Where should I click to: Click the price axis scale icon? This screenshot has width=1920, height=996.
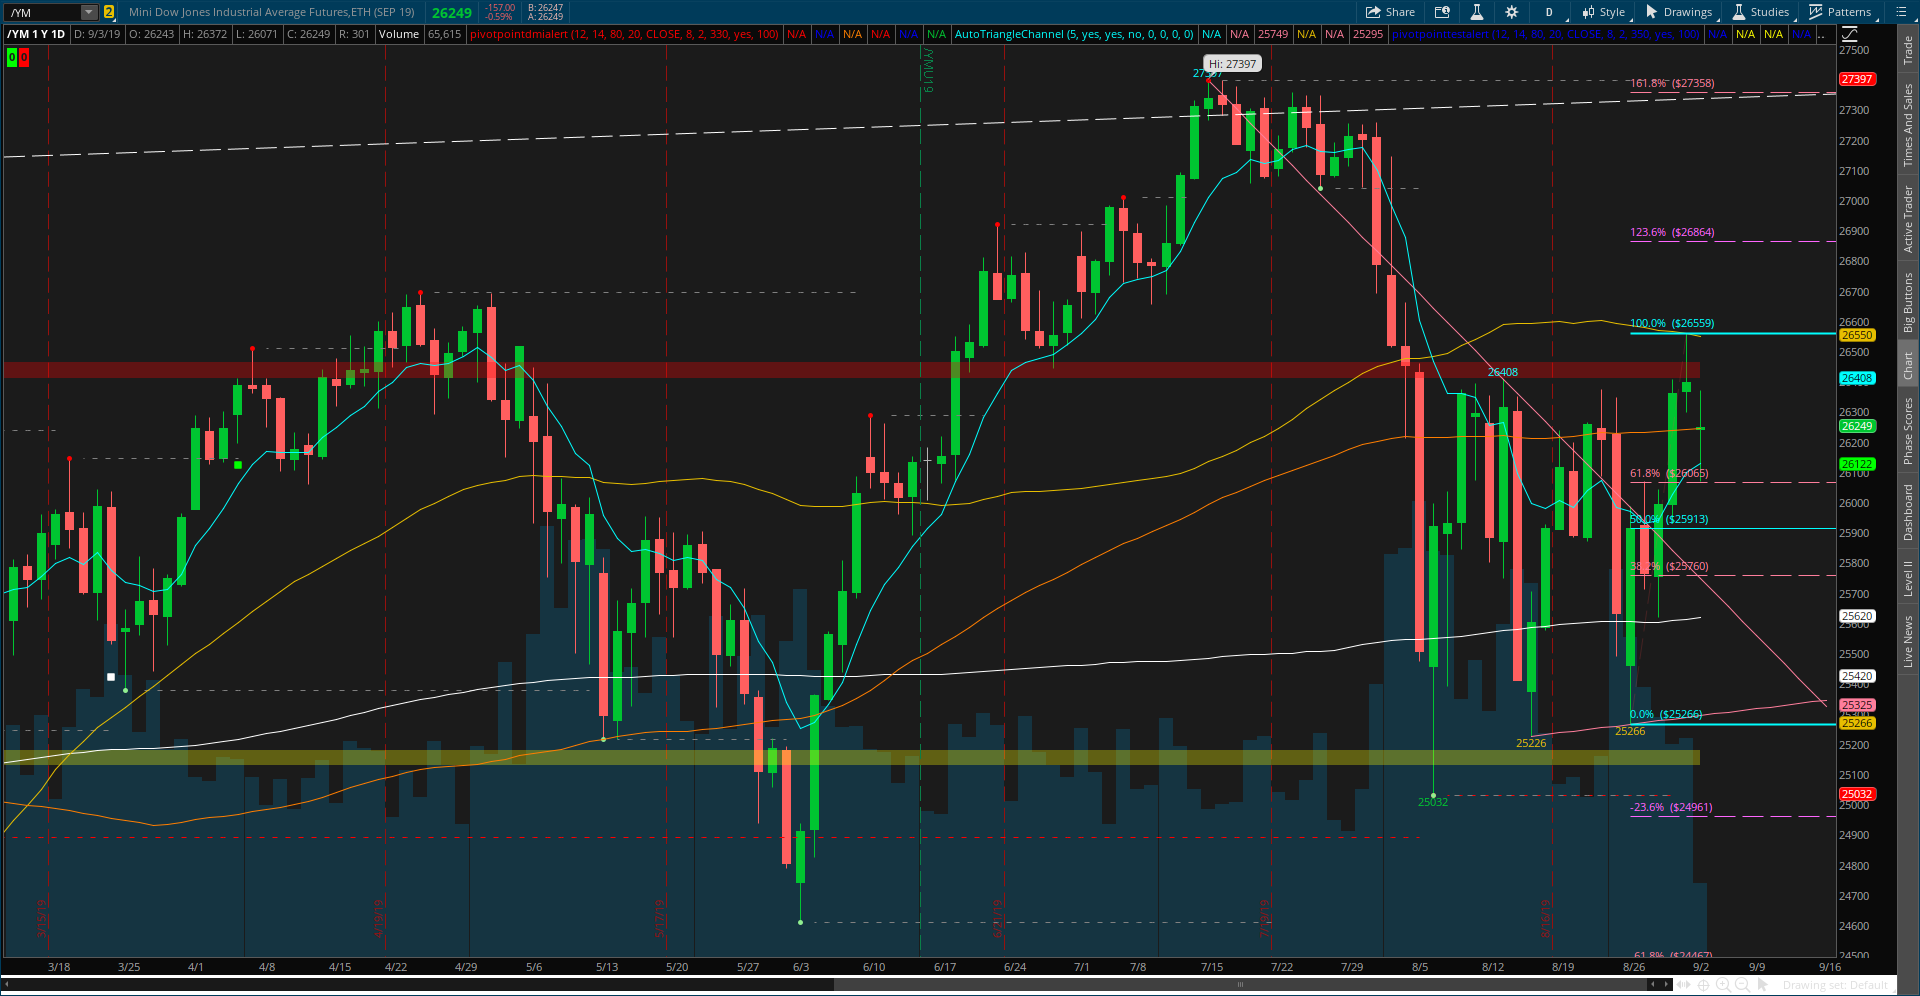1850,34
